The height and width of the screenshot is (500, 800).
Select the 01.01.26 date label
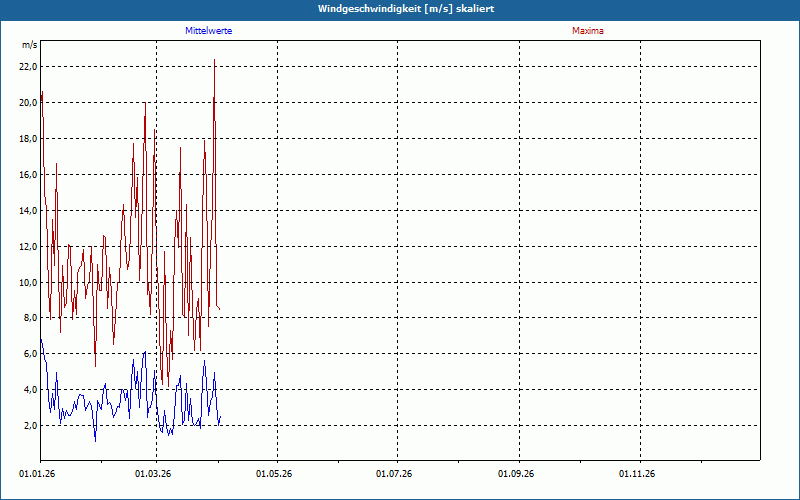point(37,473)
